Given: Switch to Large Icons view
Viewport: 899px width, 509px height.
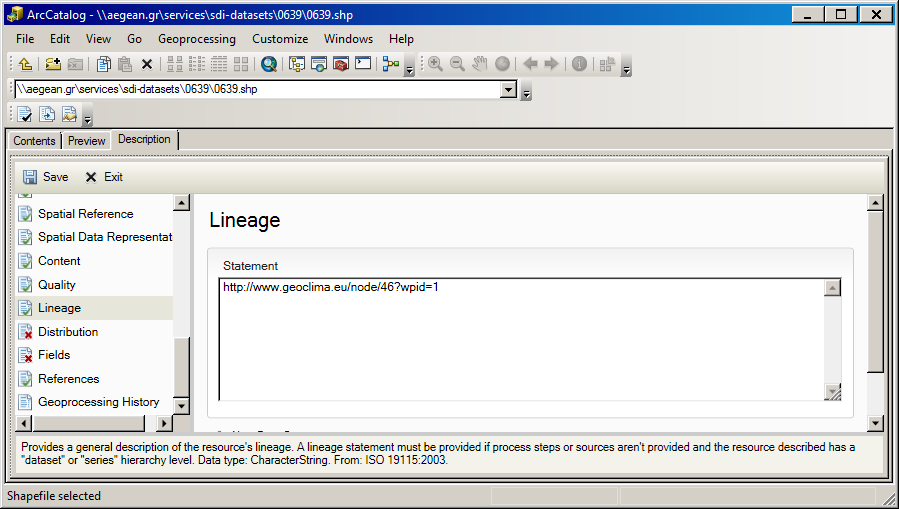Looking at the screenshot, I should tap(175, 64).
